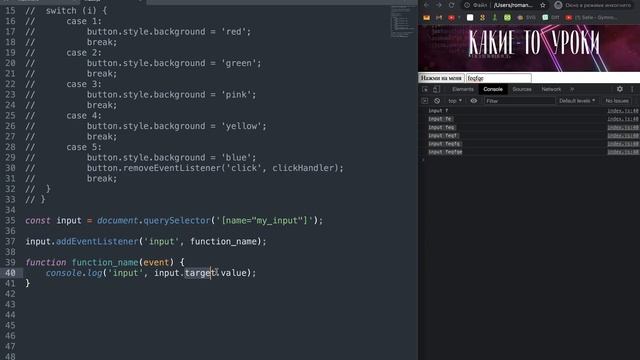Open the first red YouTube bookmark
This screenshot has width=640, height=360.
tap(451, 18)
